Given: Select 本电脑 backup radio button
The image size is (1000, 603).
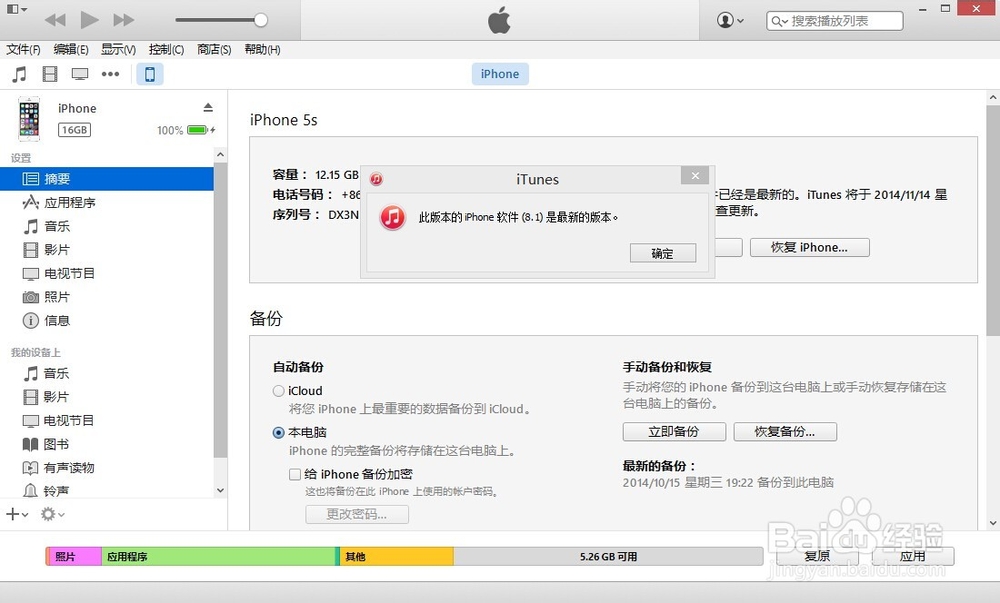Looking at the screenshot, I should tap(279, 432).
